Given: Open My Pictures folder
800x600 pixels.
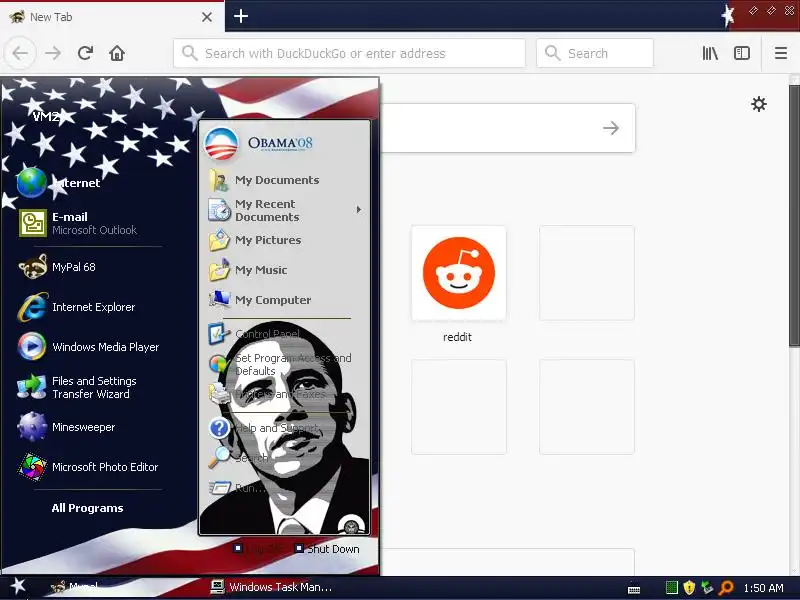Looking at the screenshot, I should 255,240.
